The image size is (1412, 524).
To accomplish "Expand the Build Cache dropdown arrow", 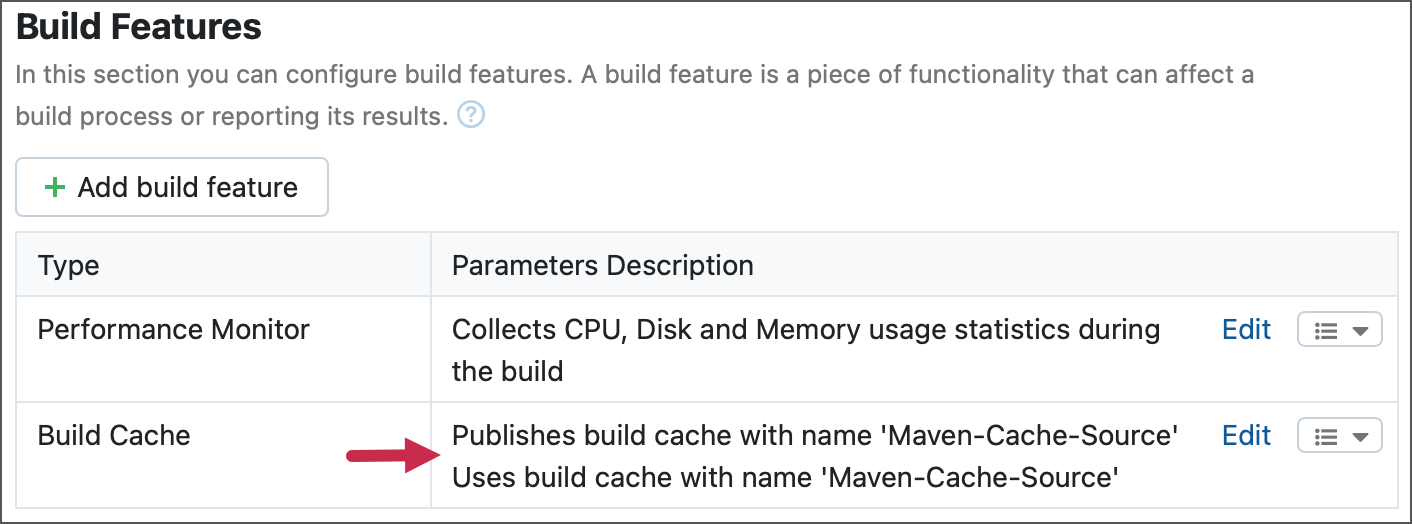I will point(1360,436).
